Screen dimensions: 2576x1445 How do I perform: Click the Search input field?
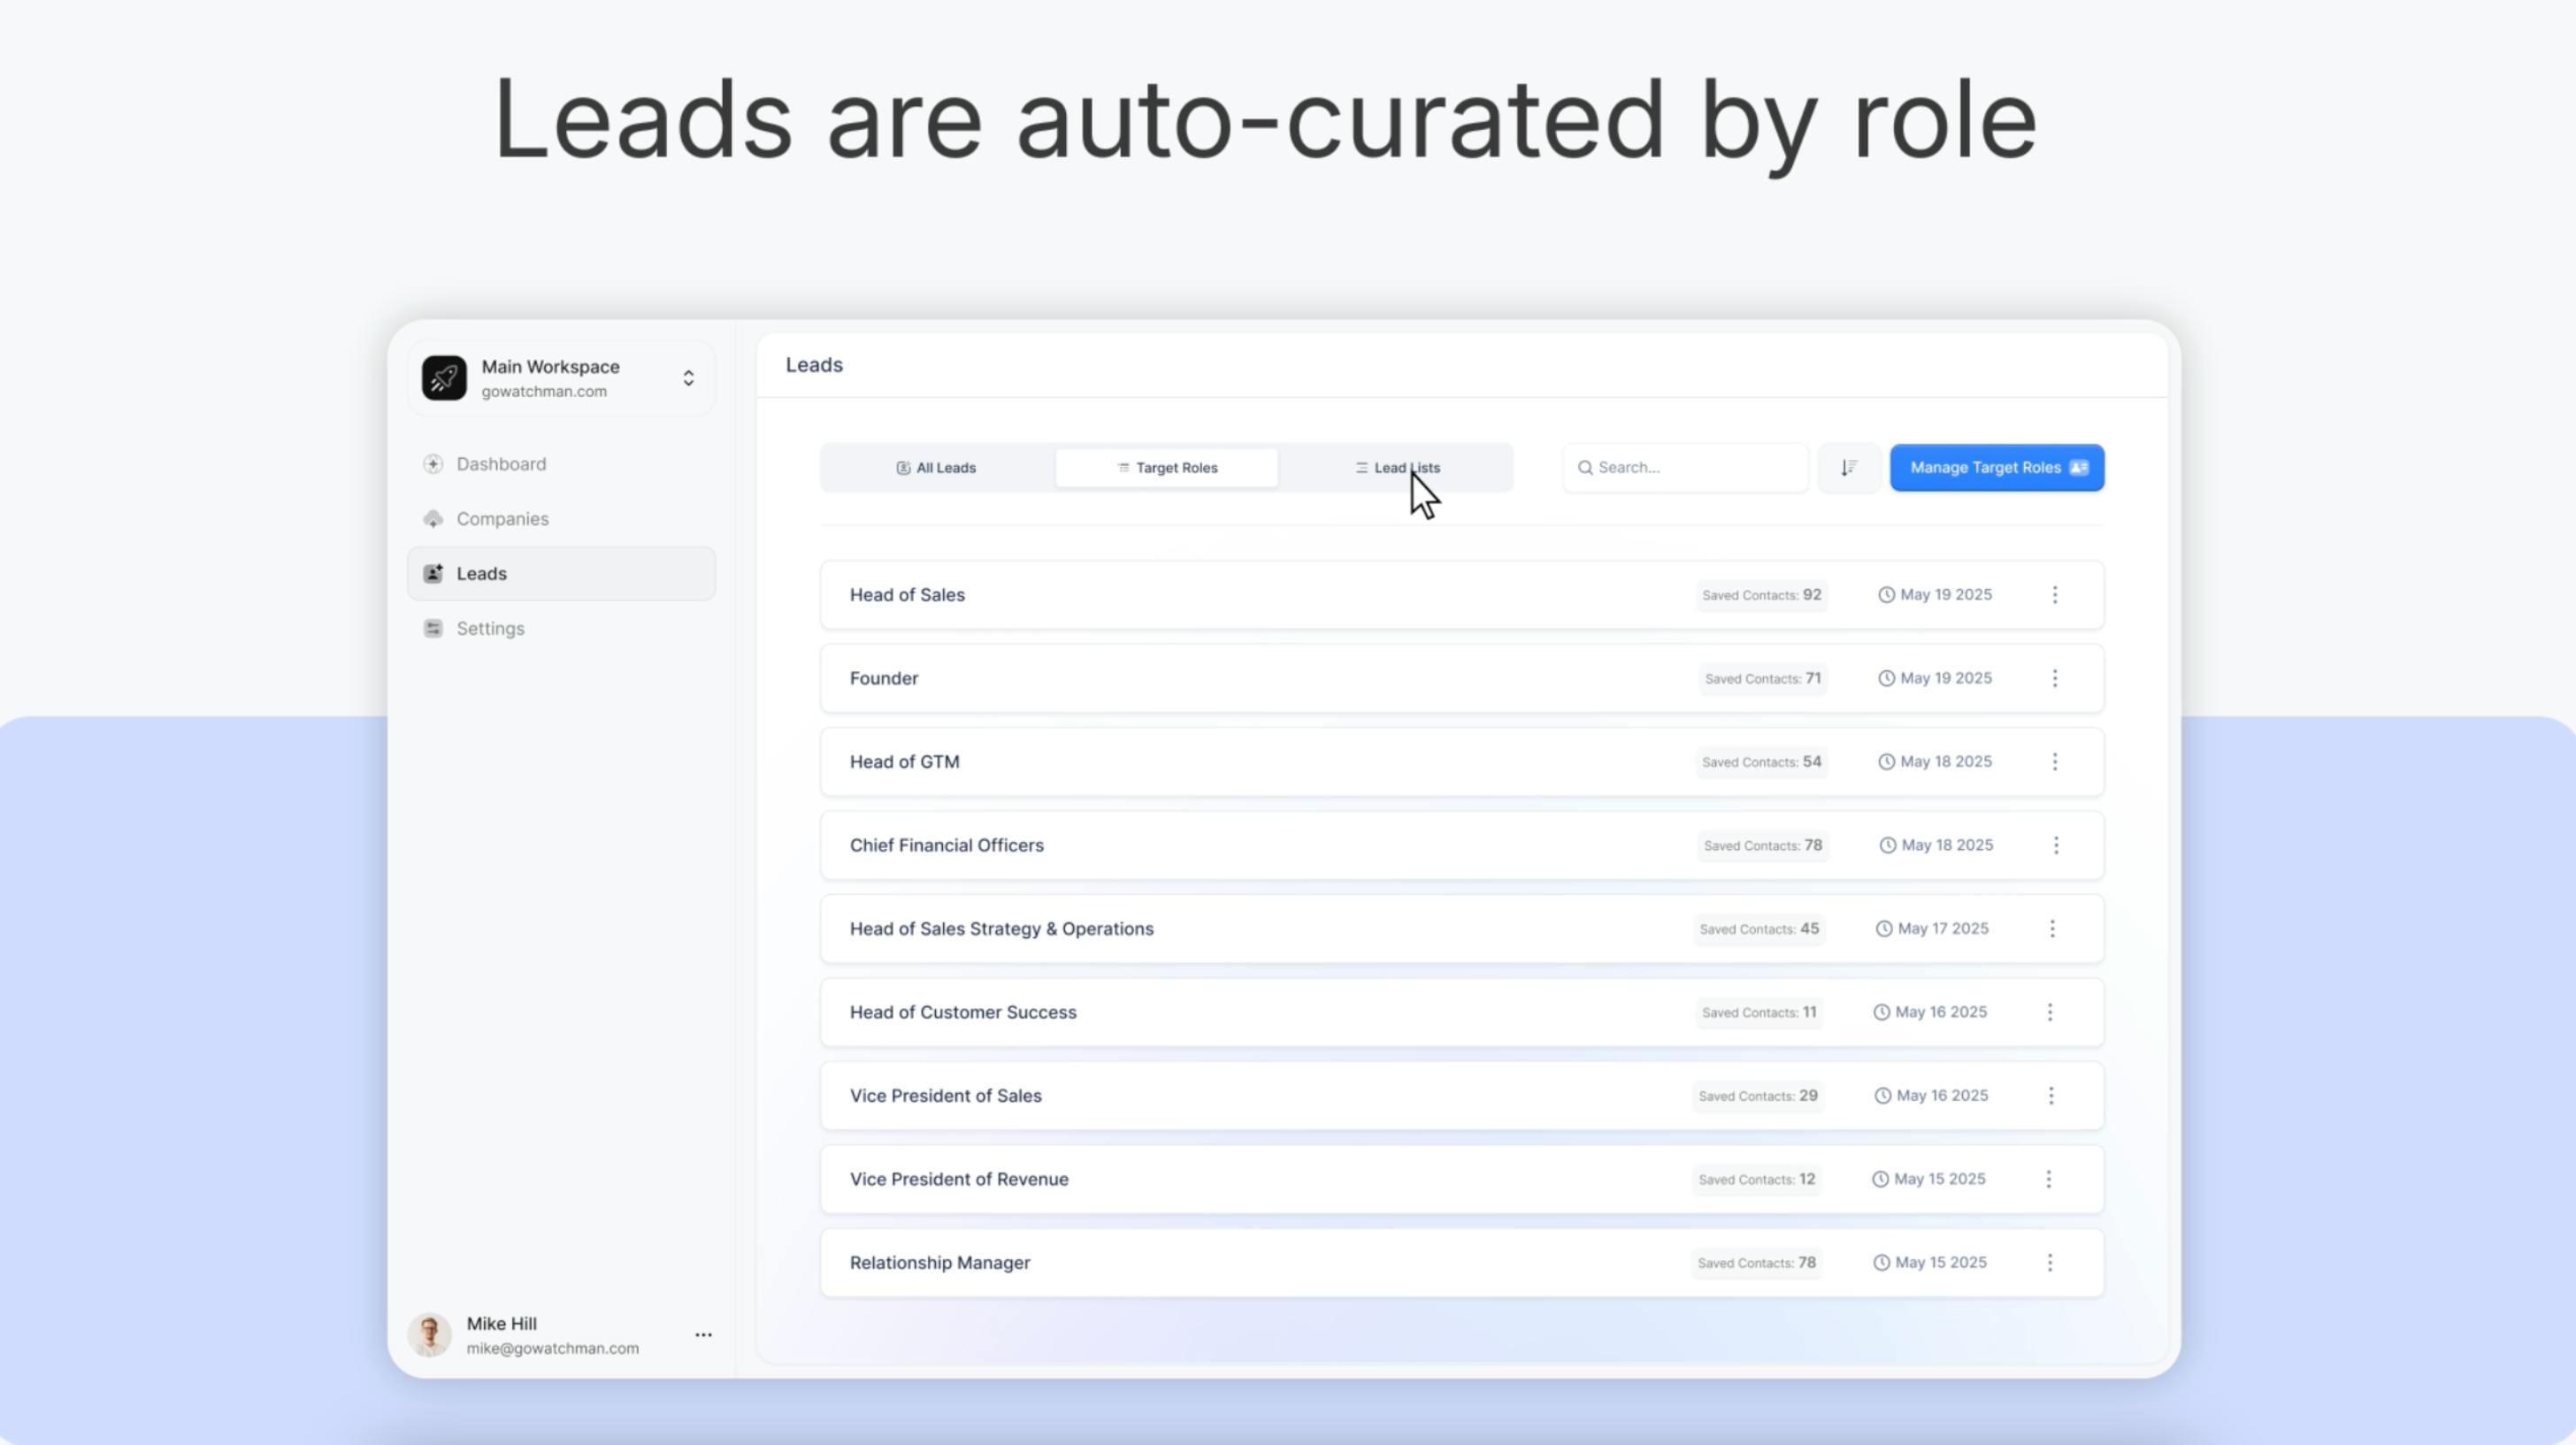pos(1686,468)
